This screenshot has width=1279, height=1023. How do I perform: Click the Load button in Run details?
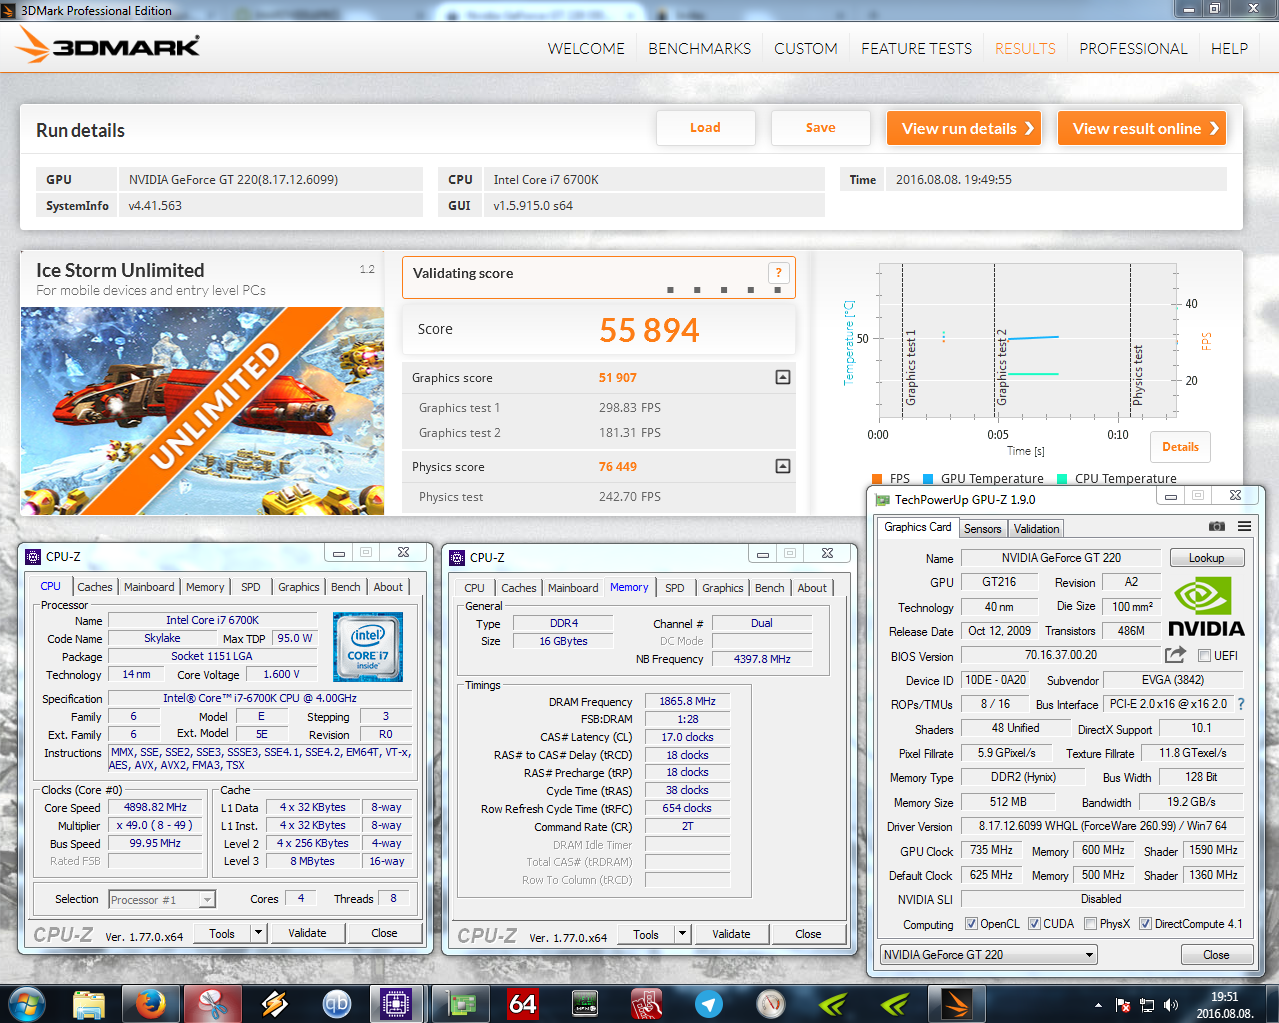[705, 128]
